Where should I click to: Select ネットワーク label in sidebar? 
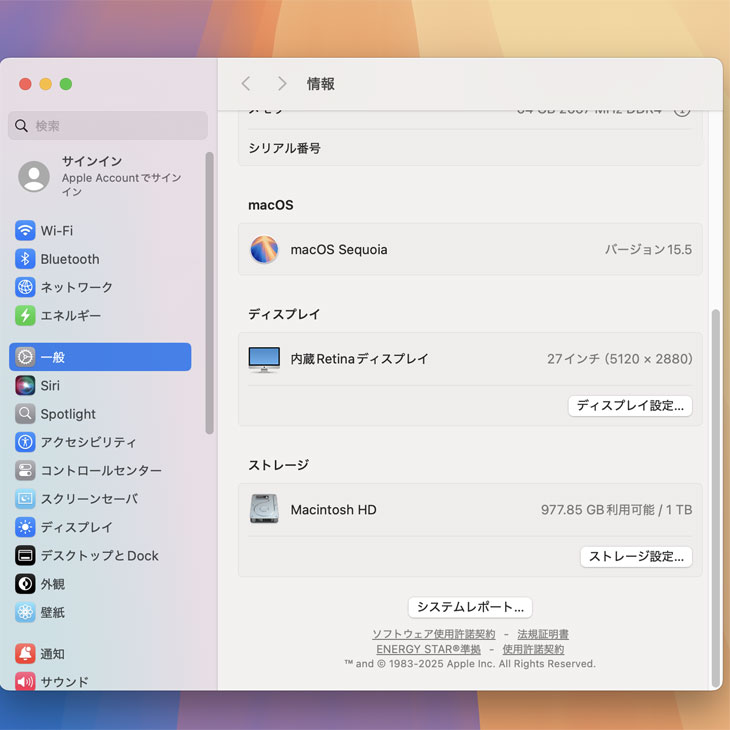click(x=76, y=287)
